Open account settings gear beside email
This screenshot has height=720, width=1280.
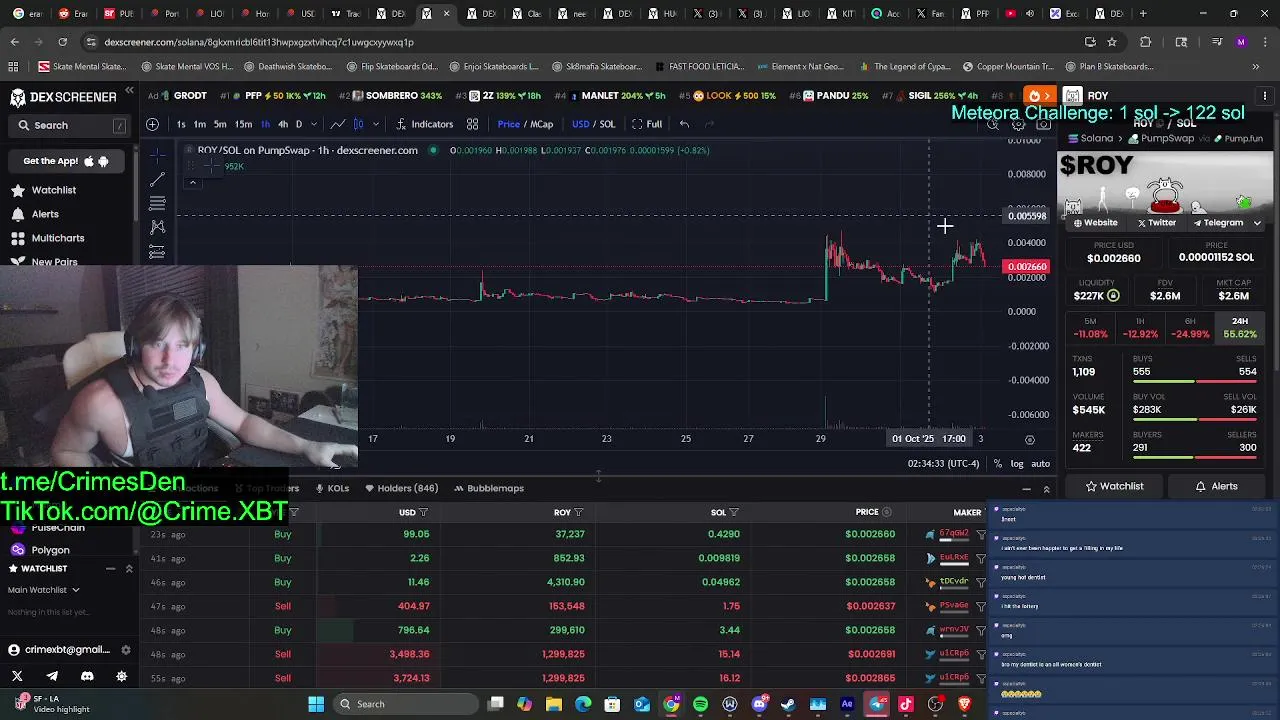point(125,650)
